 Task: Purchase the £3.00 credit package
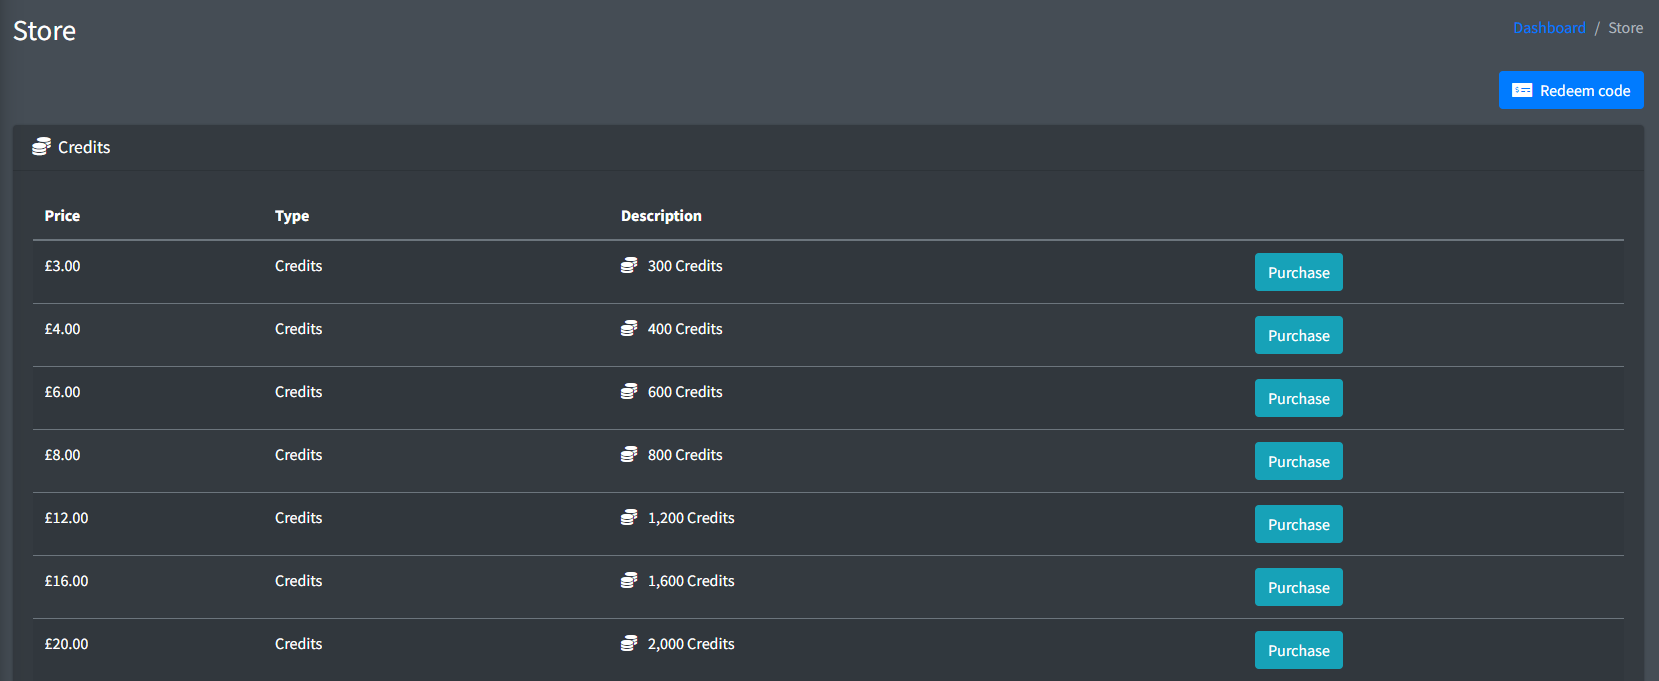tap(1298, 272)
